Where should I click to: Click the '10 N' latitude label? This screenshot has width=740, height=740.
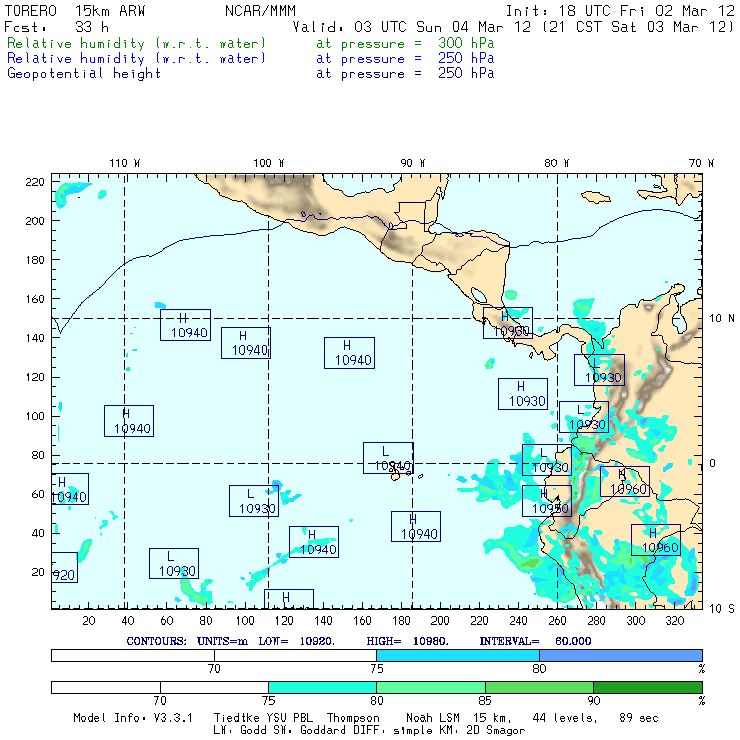point(722,319)
